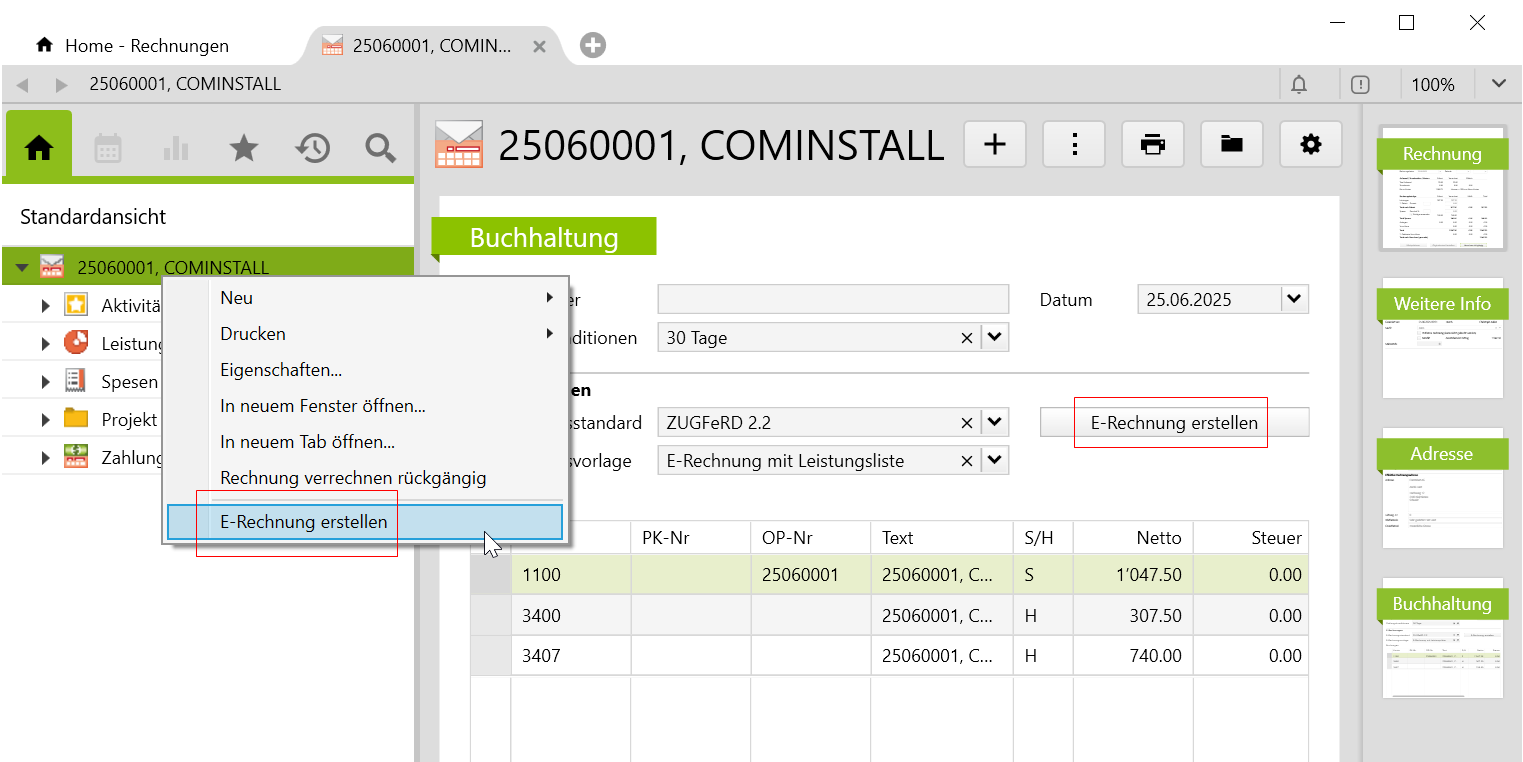The width and height of the screenshot is (1523, 762).
Task: Click the notifications bell icon
Action: pos(1299,85)
